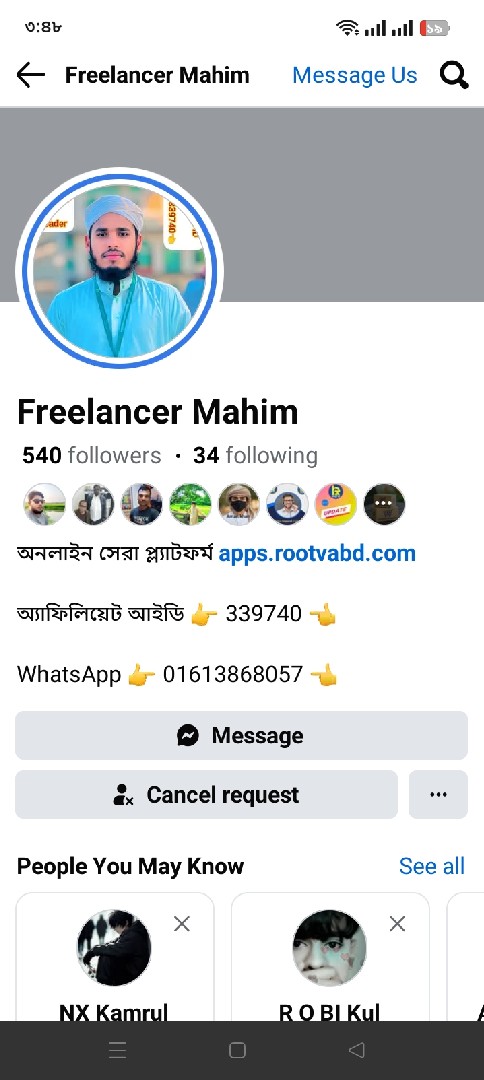
Task: Open search with the magnifier icon
Action: tap(454, 75)
